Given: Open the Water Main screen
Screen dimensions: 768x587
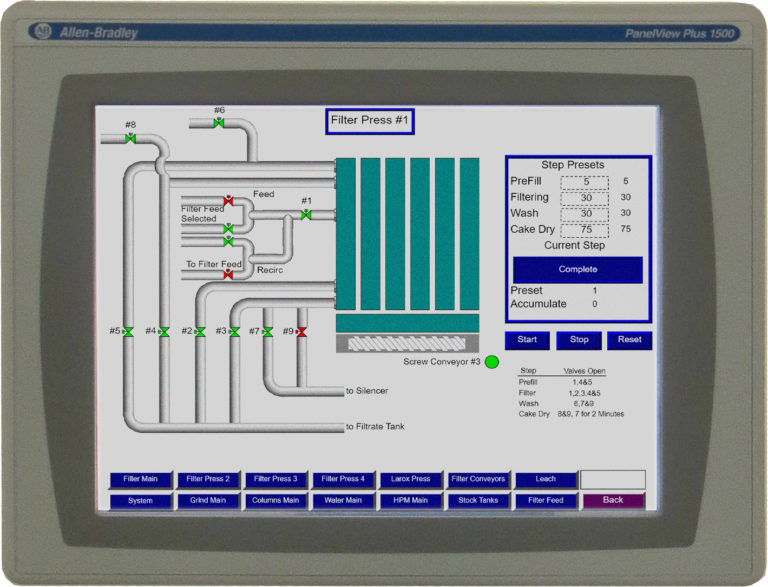Looking at the screenshot, I should tap(343, 500).
